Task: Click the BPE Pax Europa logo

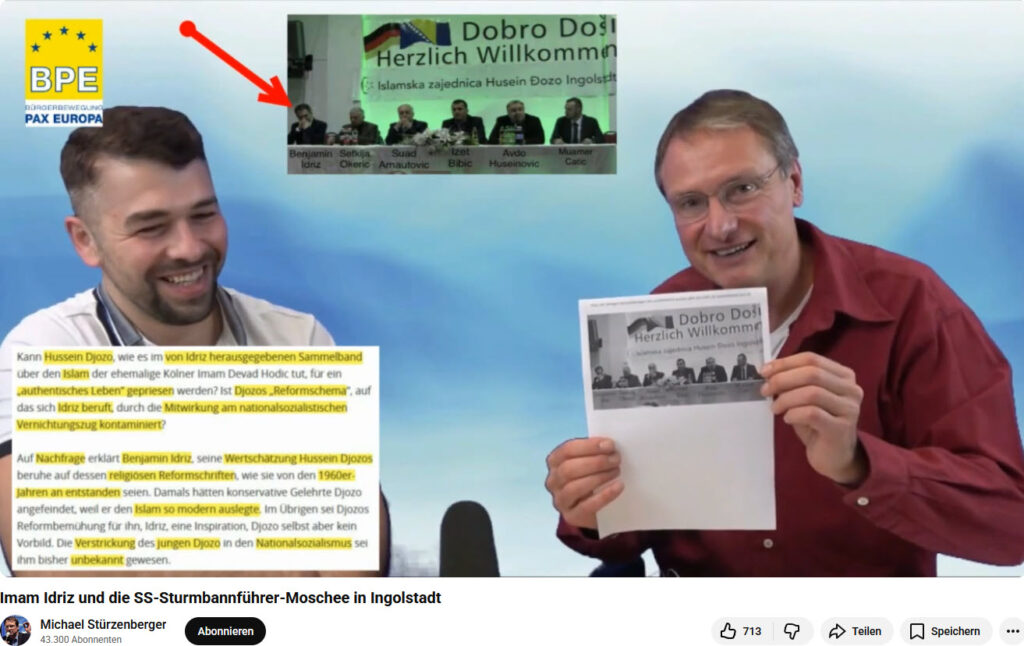Action: click(x=64, y=73)
